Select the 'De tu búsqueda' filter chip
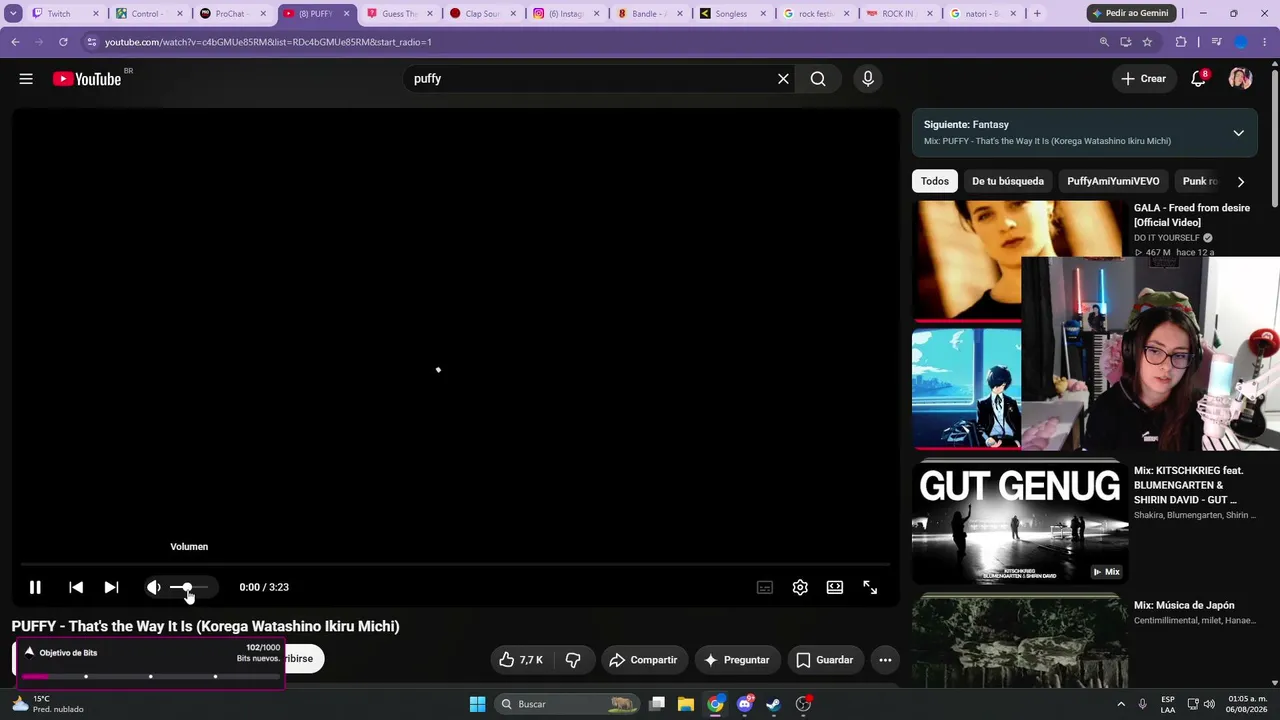The image size is (1280, 720). pyautogui.click(x=1008, y=181)
